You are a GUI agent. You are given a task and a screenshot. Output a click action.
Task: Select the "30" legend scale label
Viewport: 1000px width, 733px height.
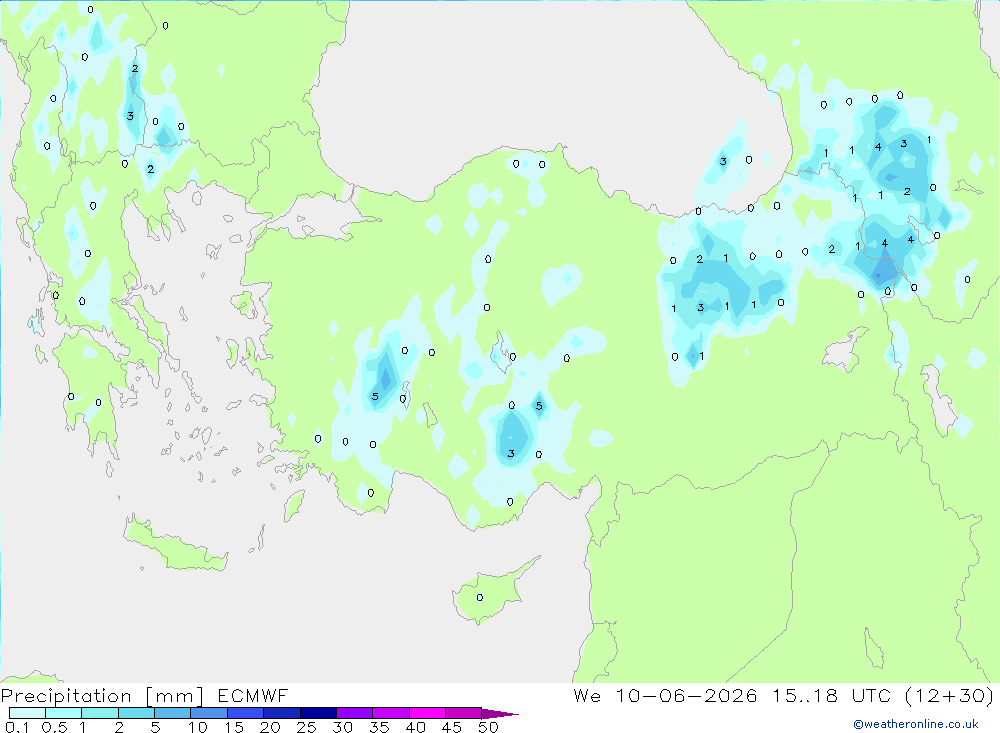pyautogui.click(x=342, y=727)
